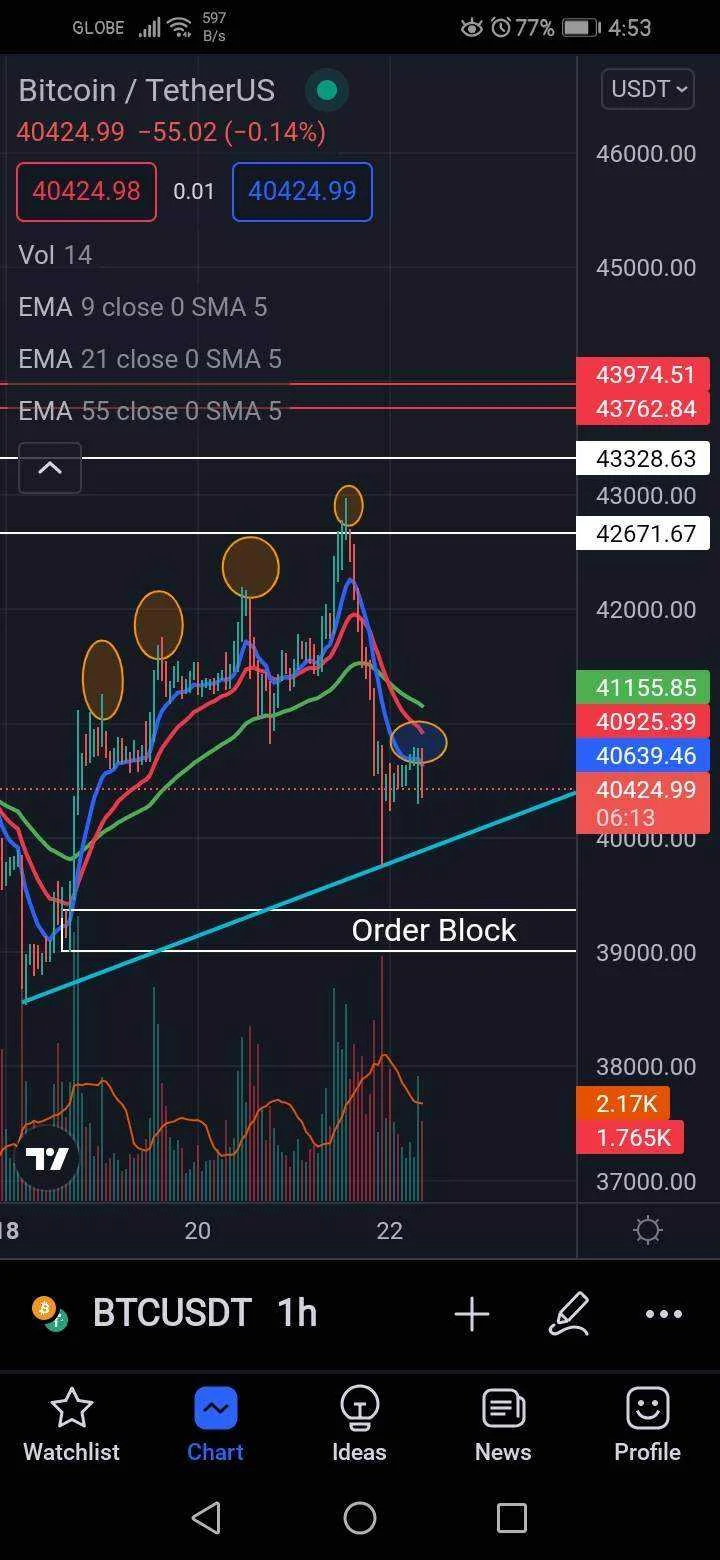Tap the price change -55.02 (-0.14%) text
Viewport: 720px width, 1560px height.
232,132
